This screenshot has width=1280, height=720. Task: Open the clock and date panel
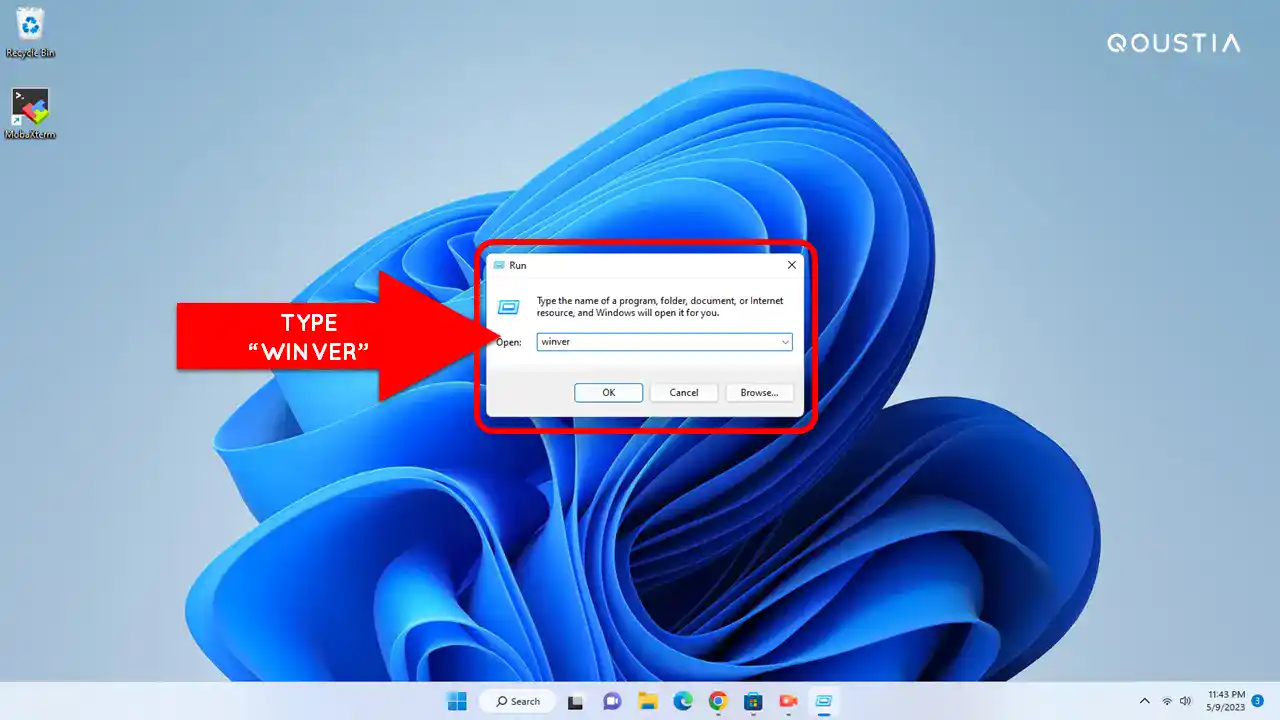pos(1225,701)
